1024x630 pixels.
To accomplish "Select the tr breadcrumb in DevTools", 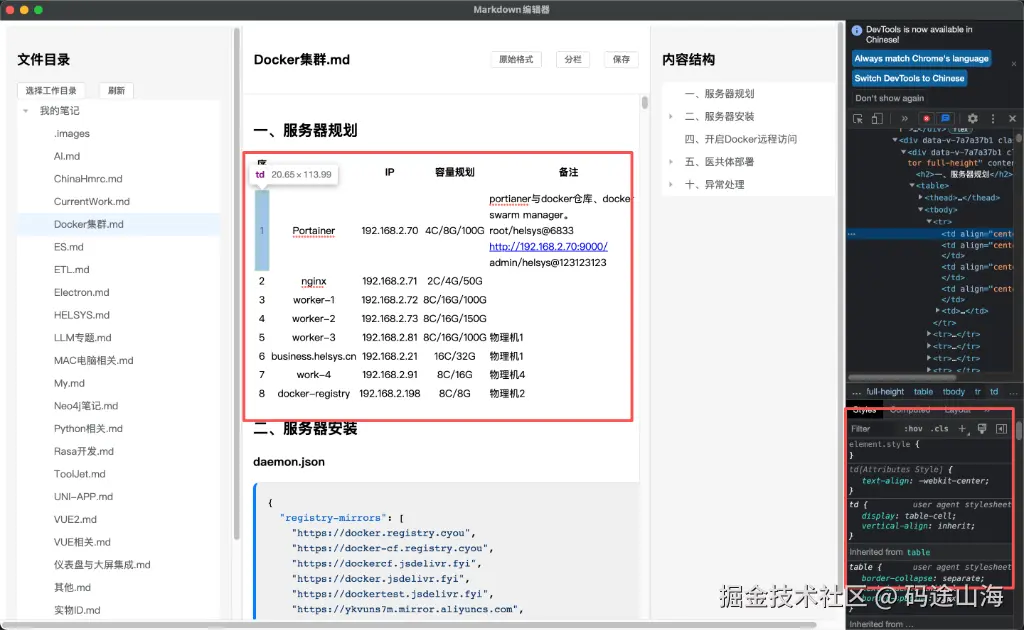I will (x=978, y=392).
